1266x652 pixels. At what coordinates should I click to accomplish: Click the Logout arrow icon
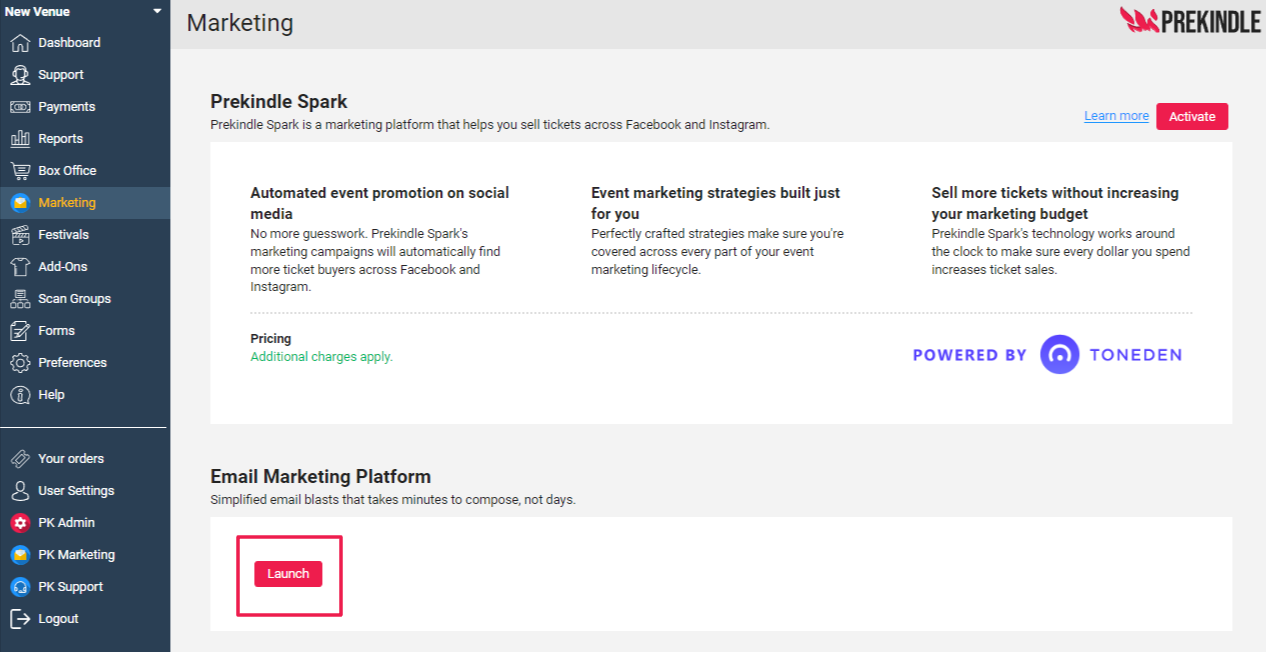coord(20,619)
